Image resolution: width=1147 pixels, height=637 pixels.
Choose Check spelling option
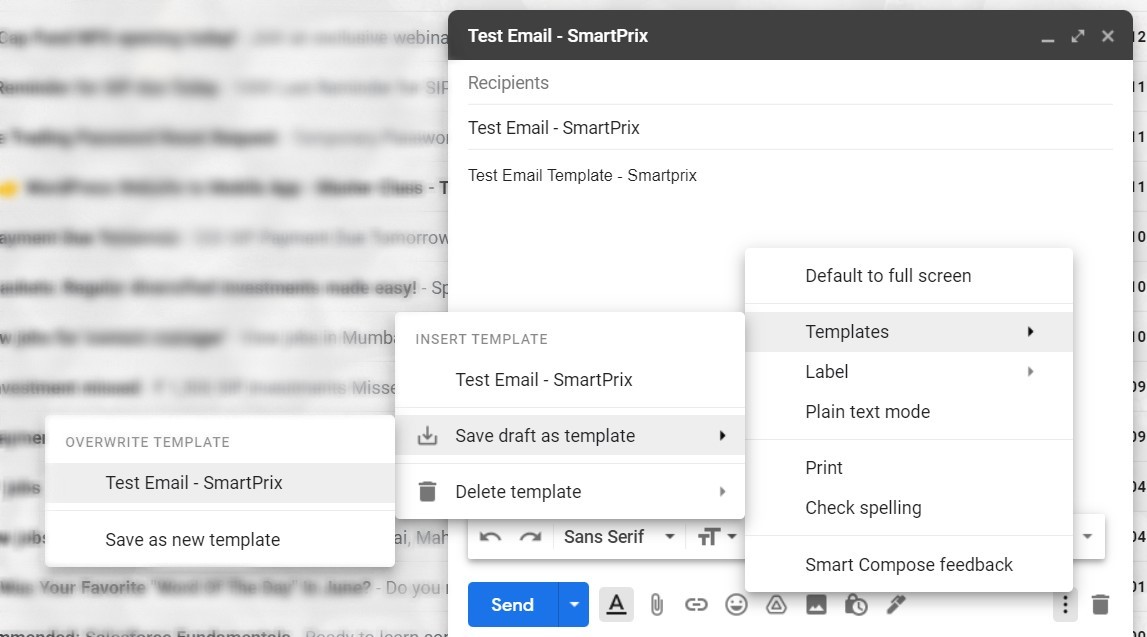[909, 508]
